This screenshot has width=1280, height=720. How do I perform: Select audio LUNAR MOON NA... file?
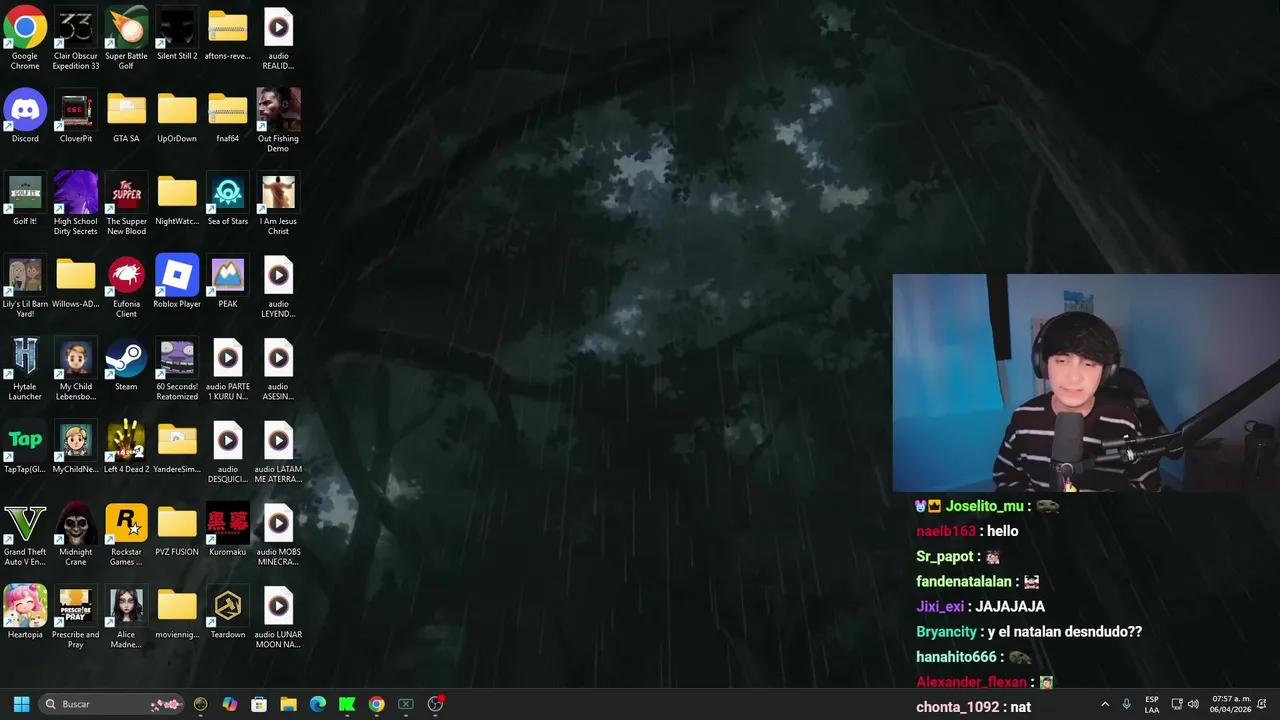click(278, 617)
